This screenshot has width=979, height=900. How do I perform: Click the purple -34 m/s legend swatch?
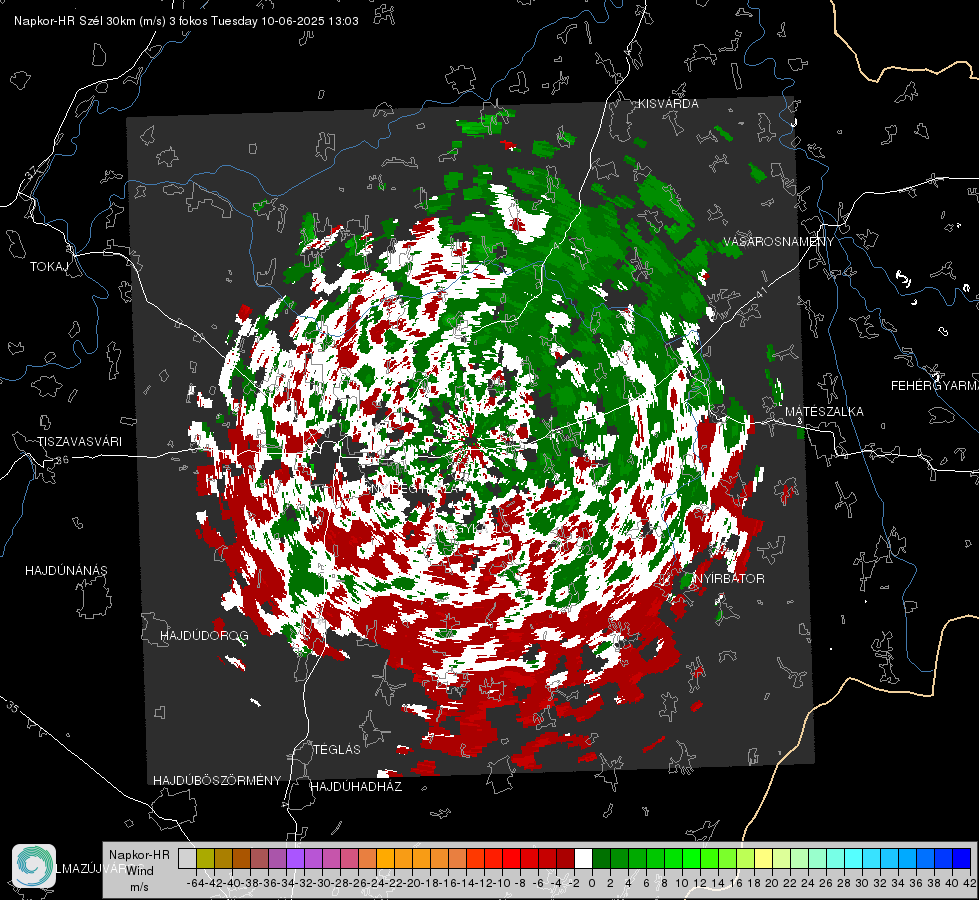tap(295, 859)
